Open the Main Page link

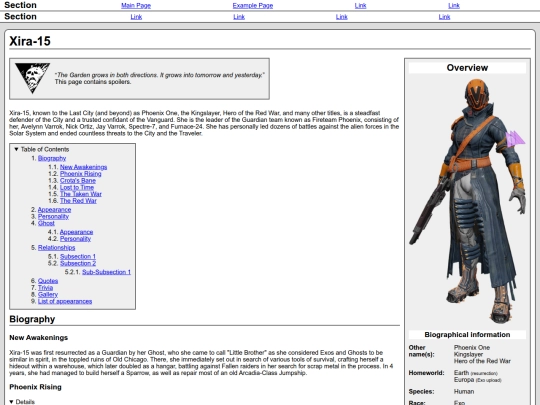tap(136, 6)
